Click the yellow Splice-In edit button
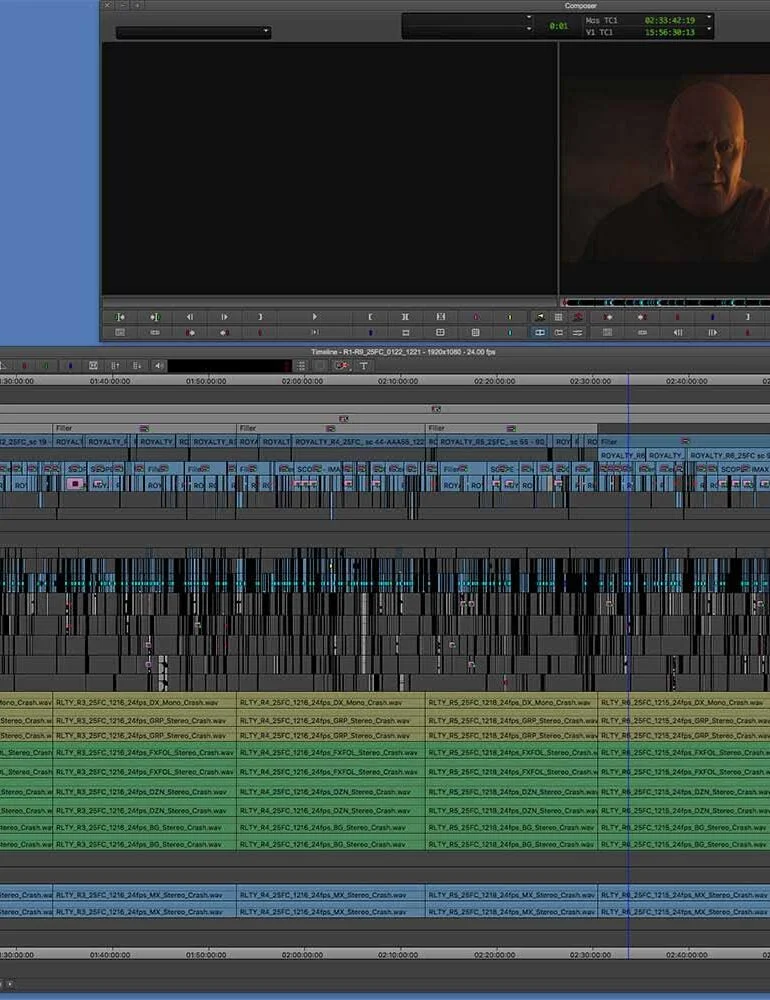The image size is (770, 1000). click(509, 317)
